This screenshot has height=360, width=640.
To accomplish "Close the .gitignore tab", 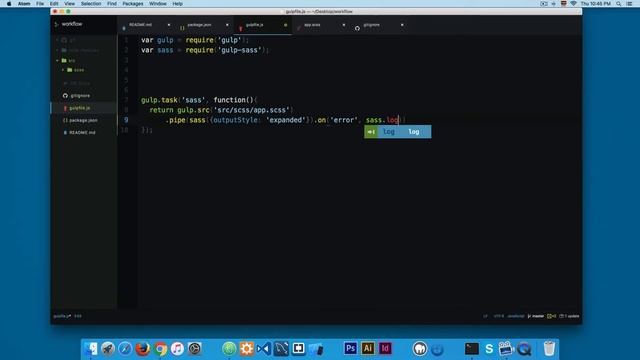I will point(402,25).
